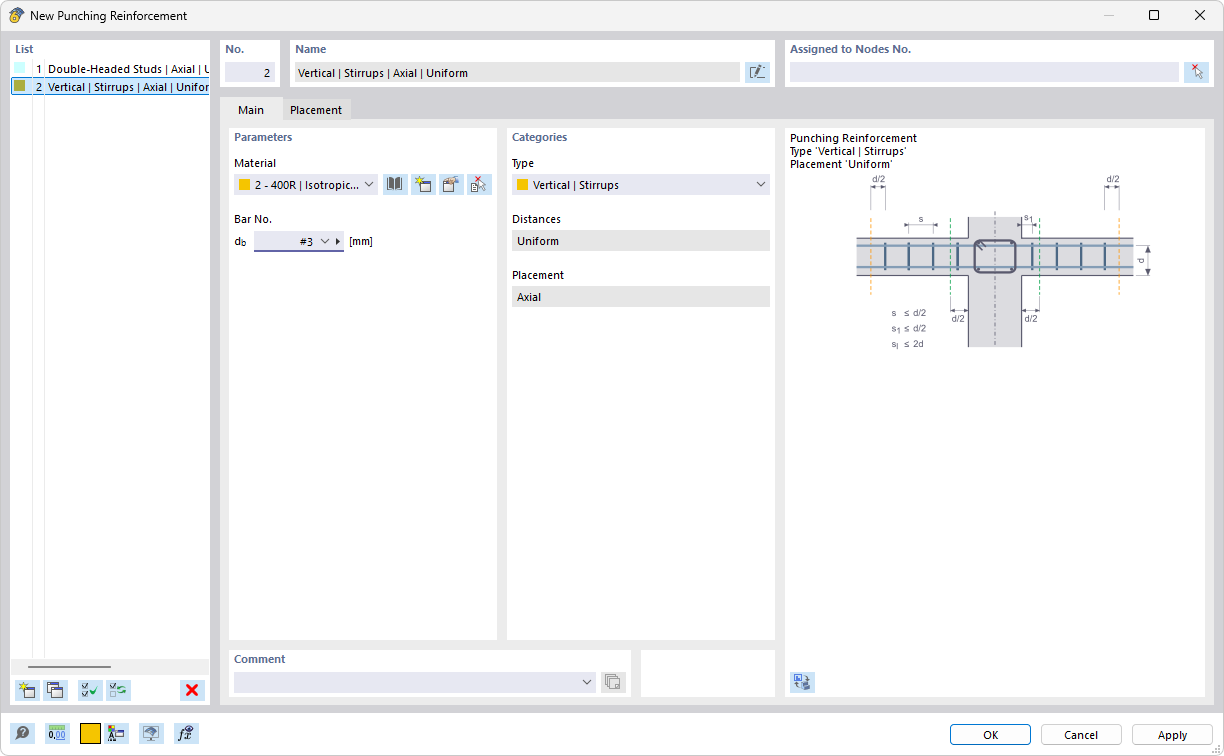Delete the selected list item with red X
The width and height of the screenshot is (1224, 756).
192,690
